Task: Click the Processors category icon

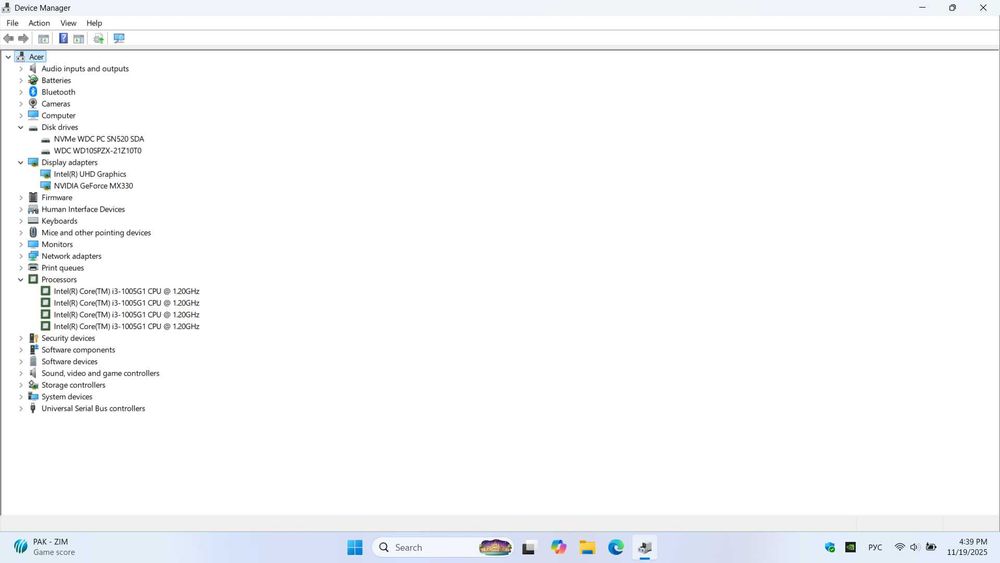Action: point(33,279)
